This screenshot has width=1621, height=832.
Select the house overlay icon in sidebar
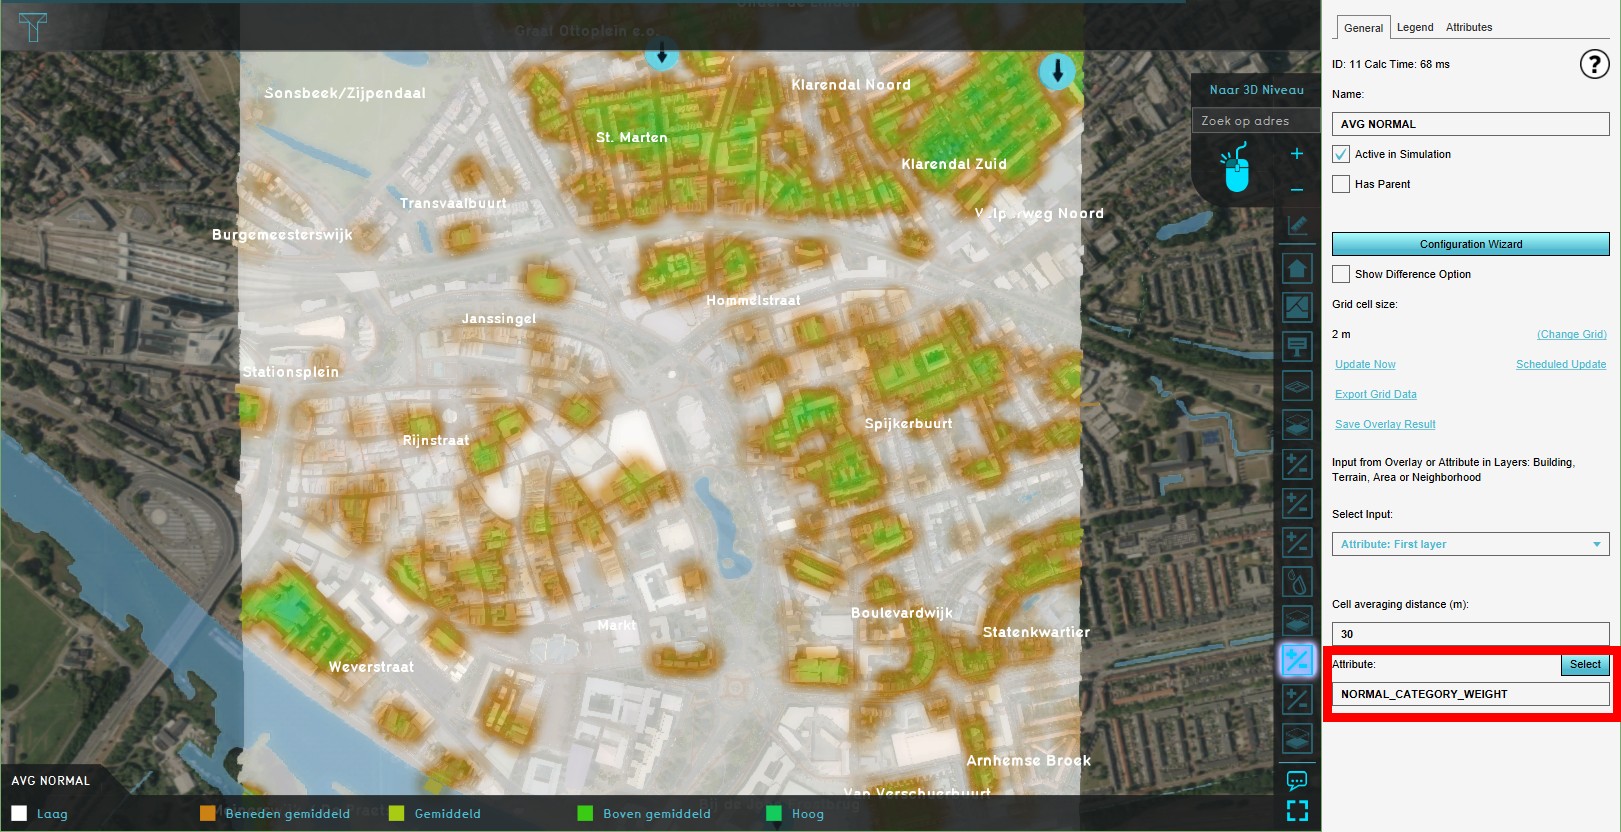[x=1297, y=268]
